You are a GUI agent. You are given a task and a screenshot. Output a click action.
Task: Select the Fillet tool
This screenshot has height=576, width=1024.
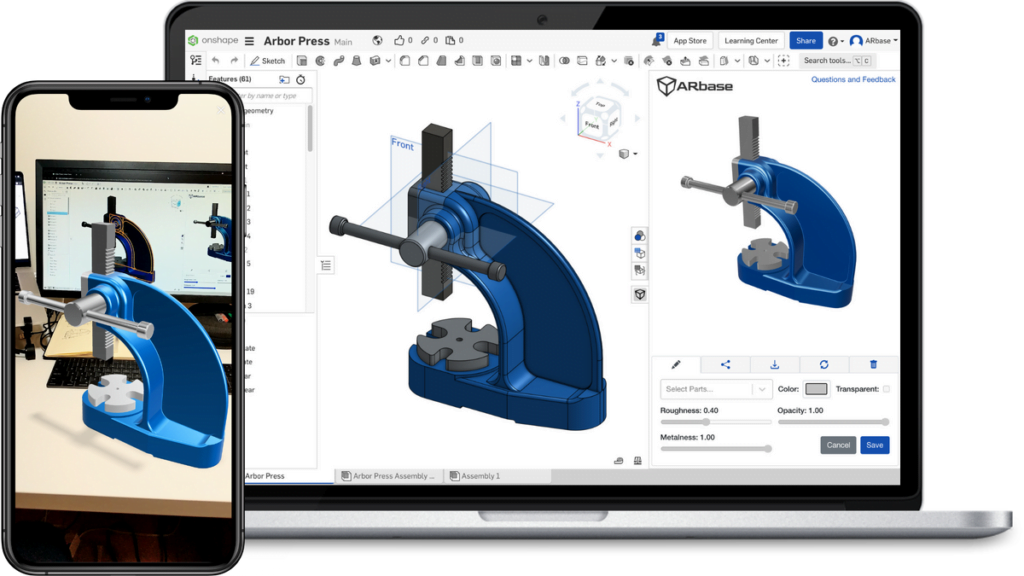[405, 61]
